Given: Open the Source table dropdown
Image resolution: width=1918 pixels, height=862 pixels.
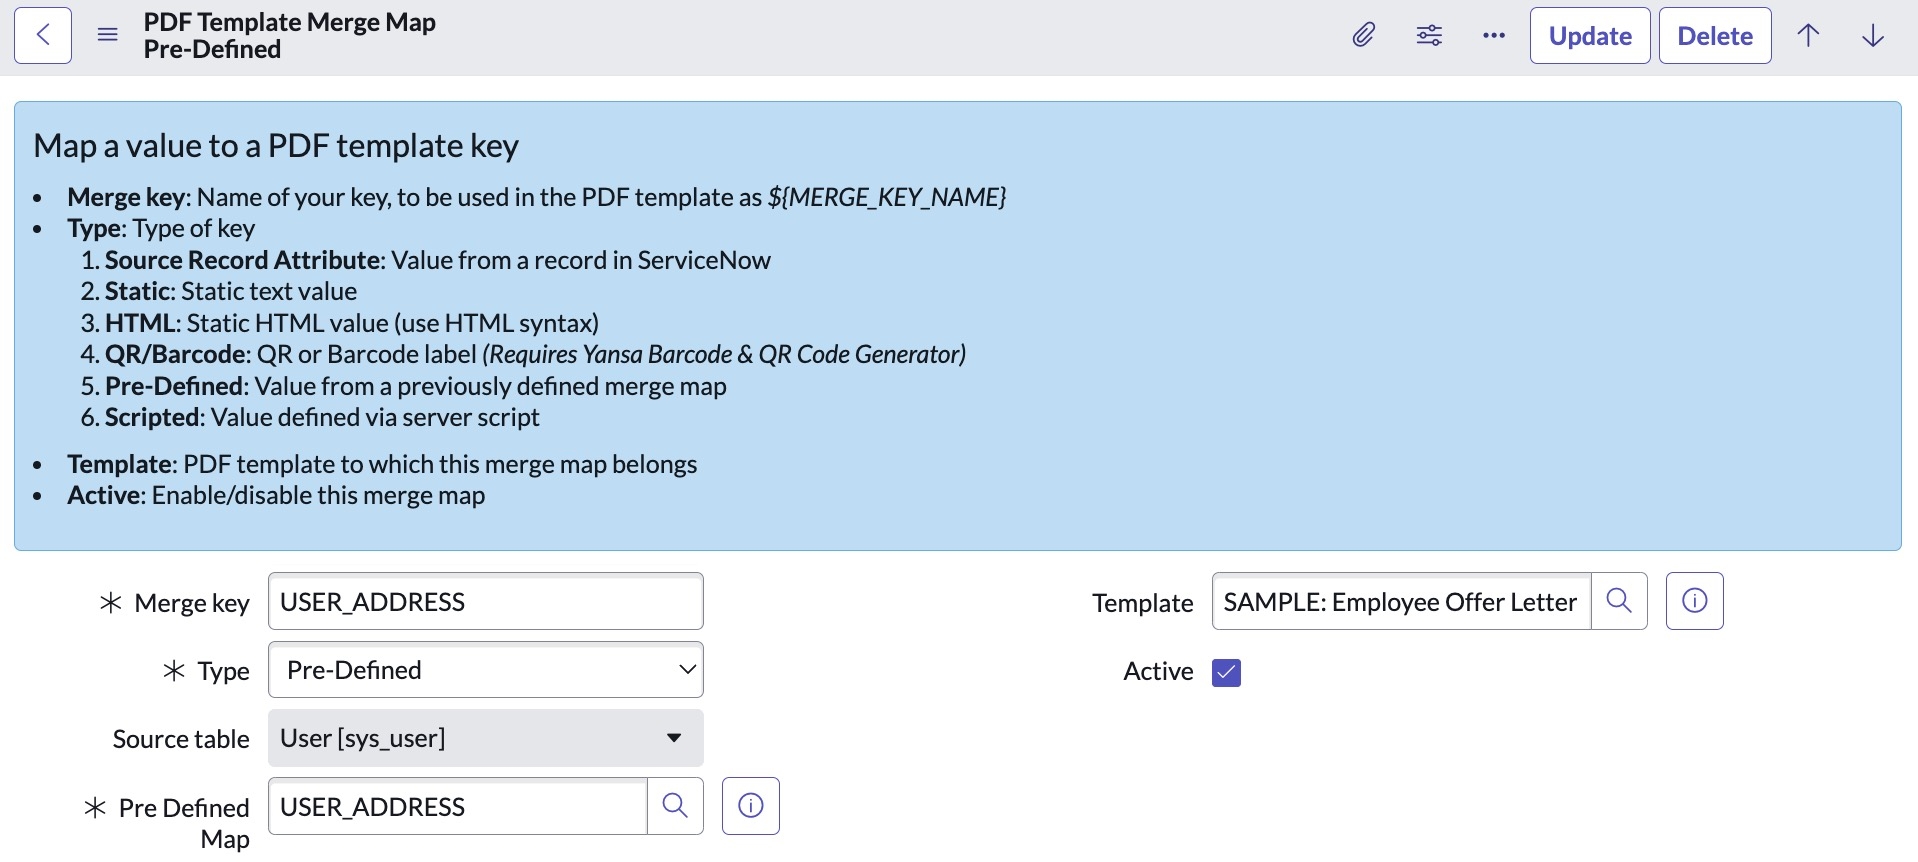Looking at the screenshot, I should [x=486, y=738].
